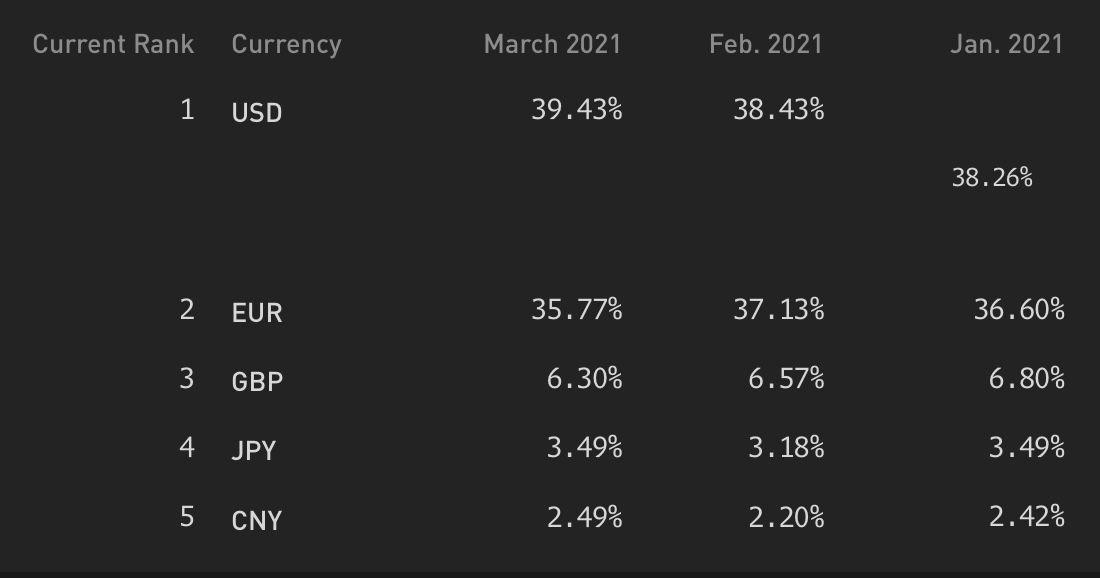Select the 38.26% Jan. 2021 value

[x=992, y=177]
